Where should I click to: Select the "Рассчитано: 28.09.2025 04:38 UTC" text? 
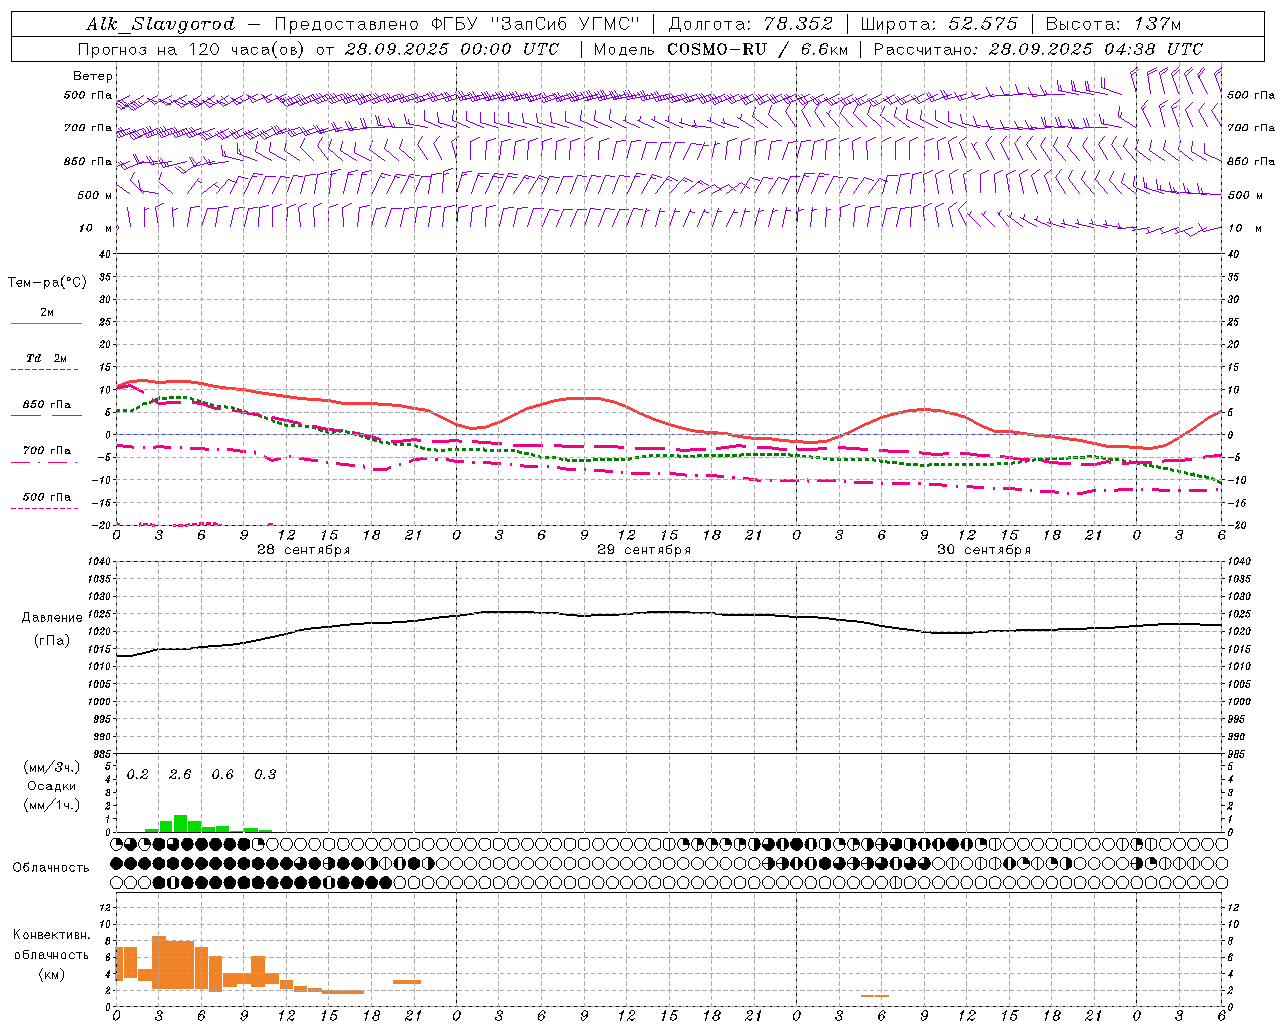pos(1038,49)
